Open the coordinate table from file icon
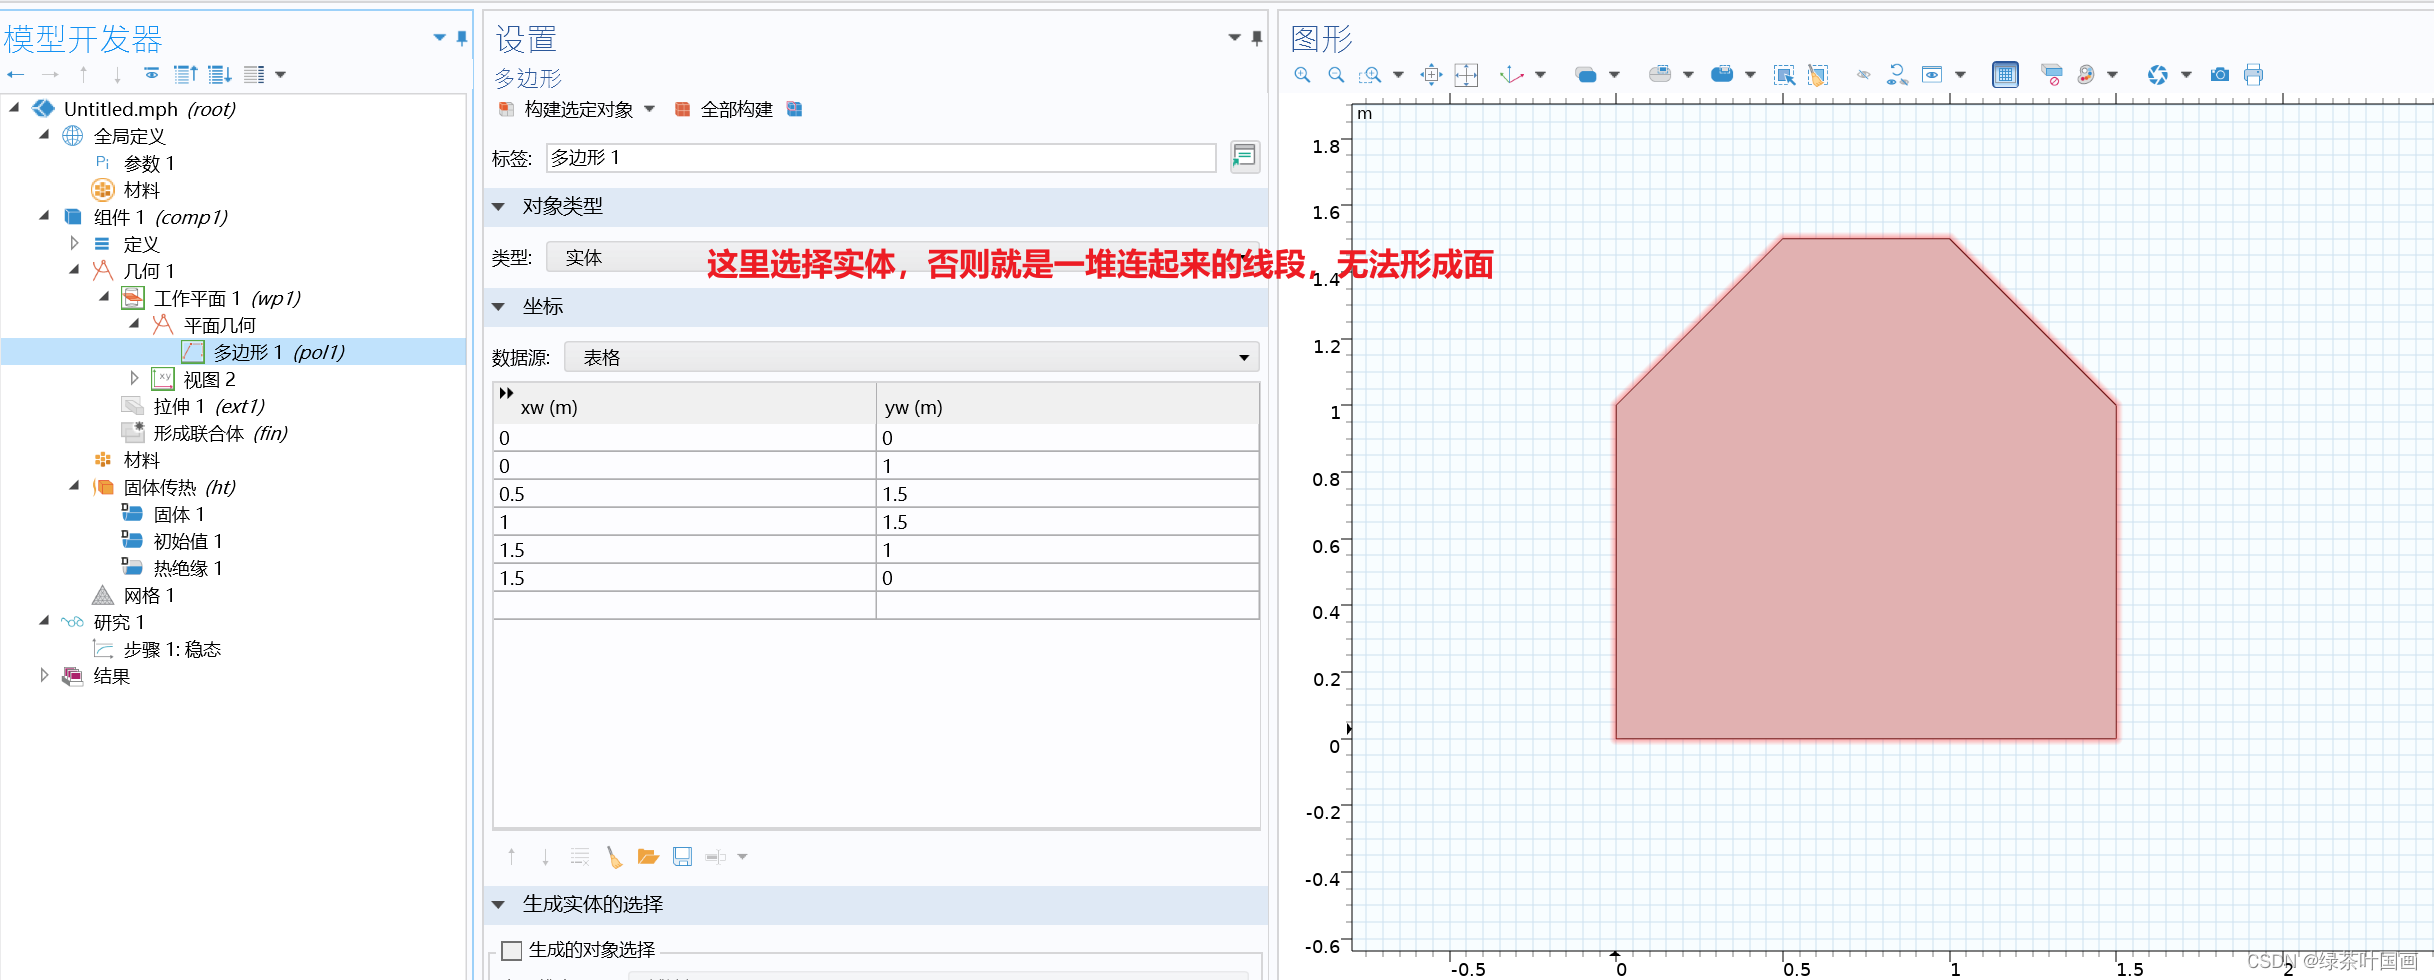Image resolution: width=2434 pixels, height=980 pixels. click(x=648, y=857)
